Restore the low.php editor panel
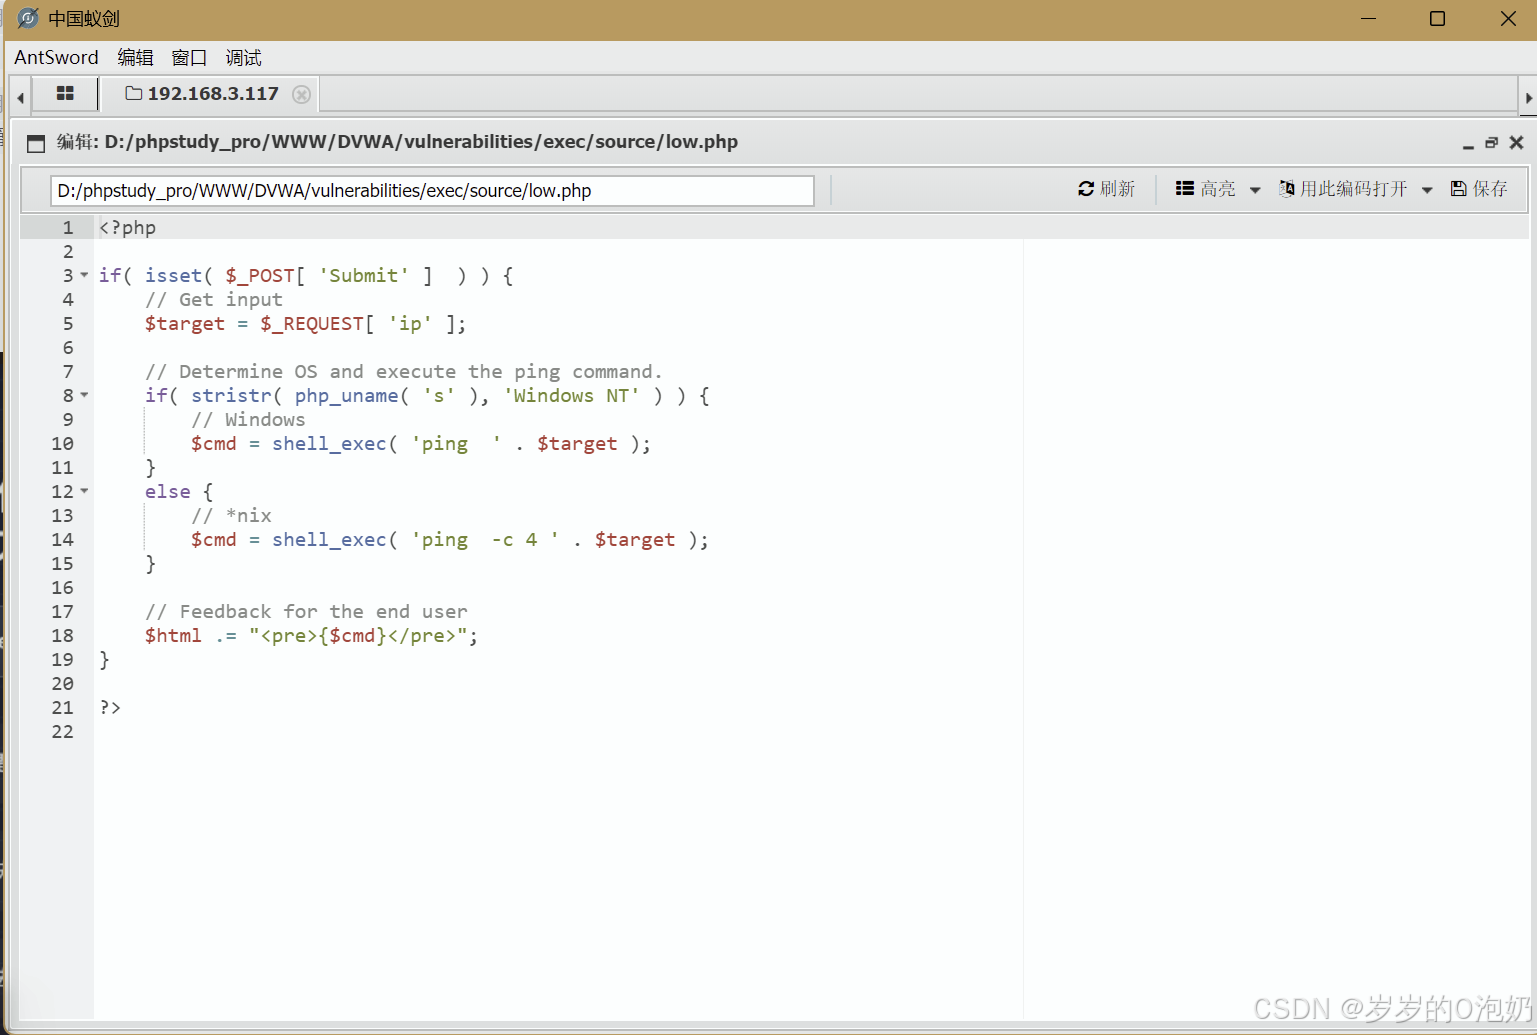The image size is (1537, 1035). pyautogui.click(x=1491, y=143)
